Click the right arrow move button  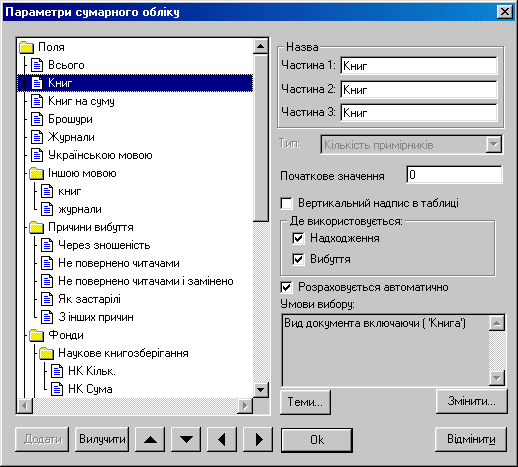point(258,440)
